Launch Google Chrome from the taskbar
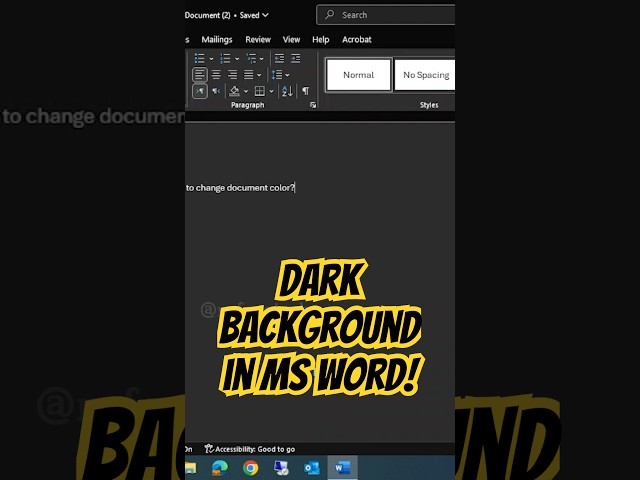640x480 pixels. coord(251,468)
